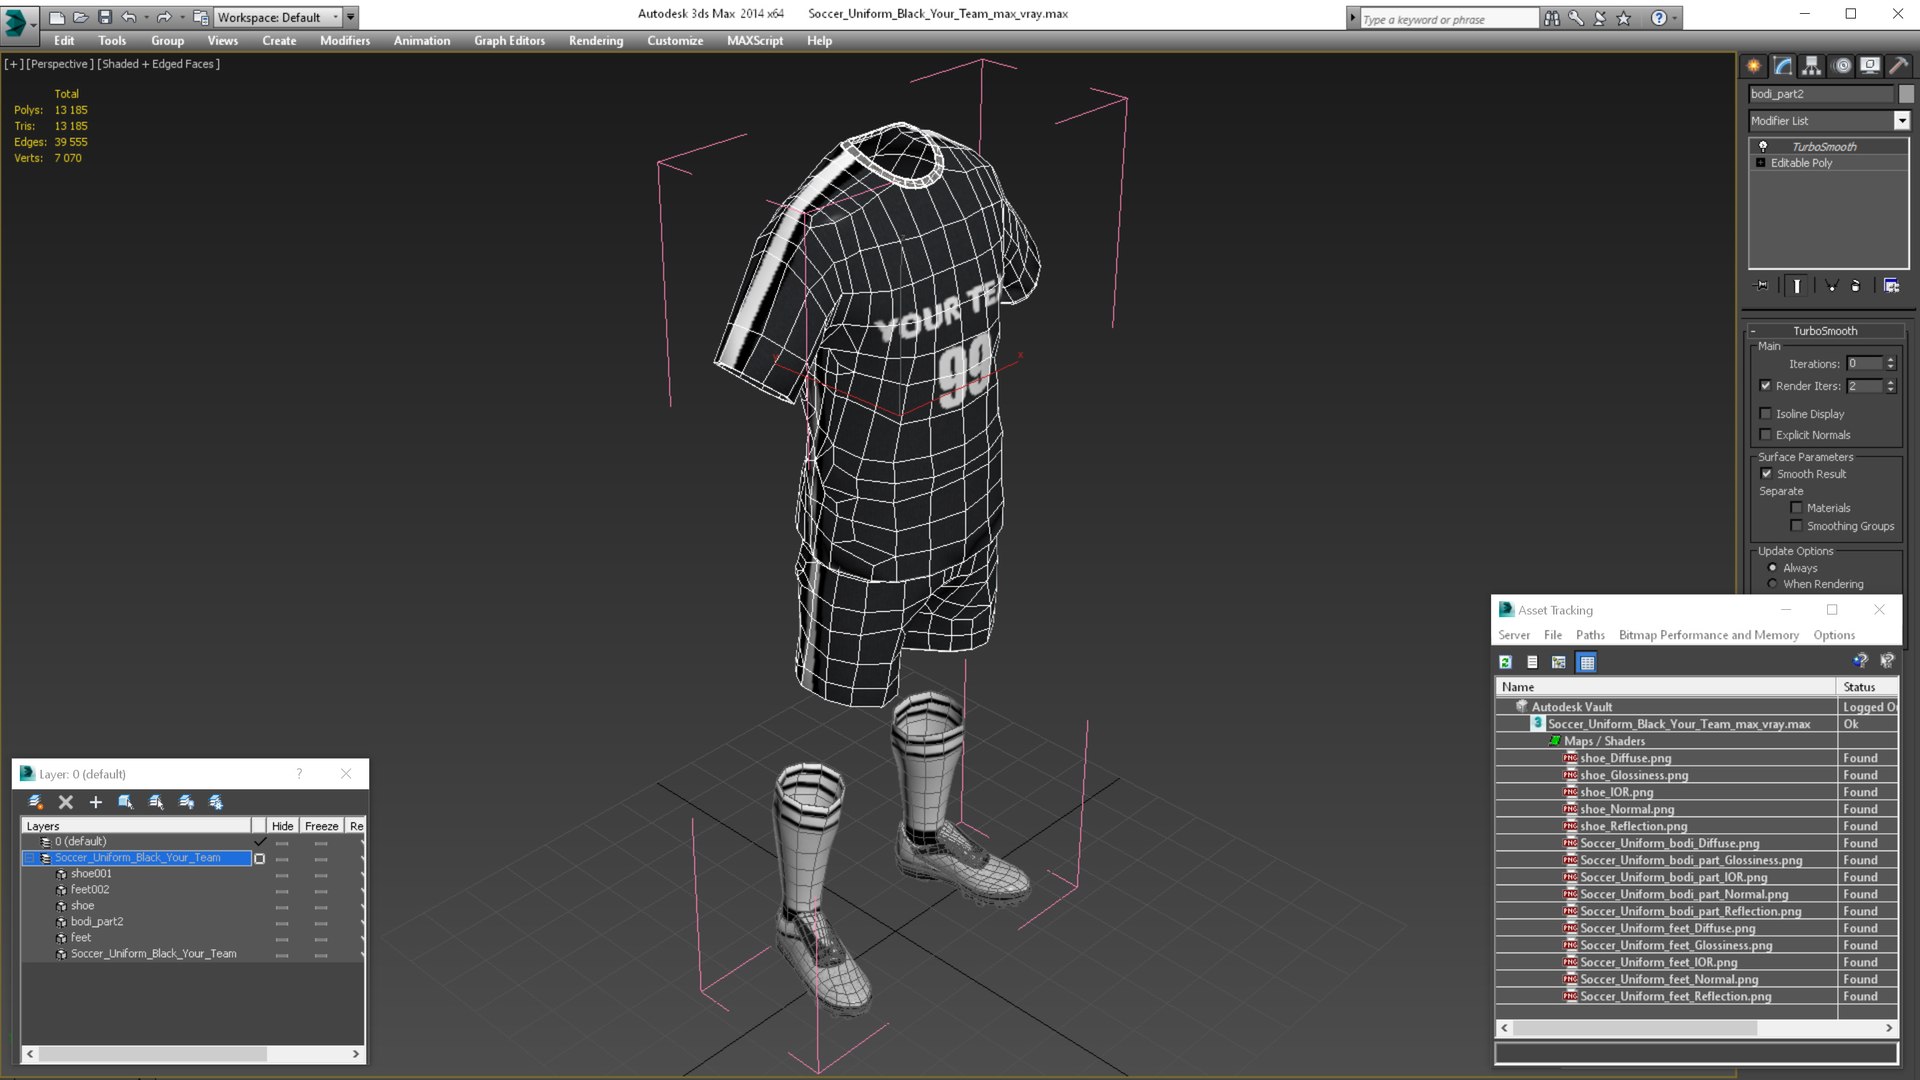Open Configure Modifier Sets icon
Image resolution: width=1920 pixels, height=1080 pixels.
tap(1891, 286)
